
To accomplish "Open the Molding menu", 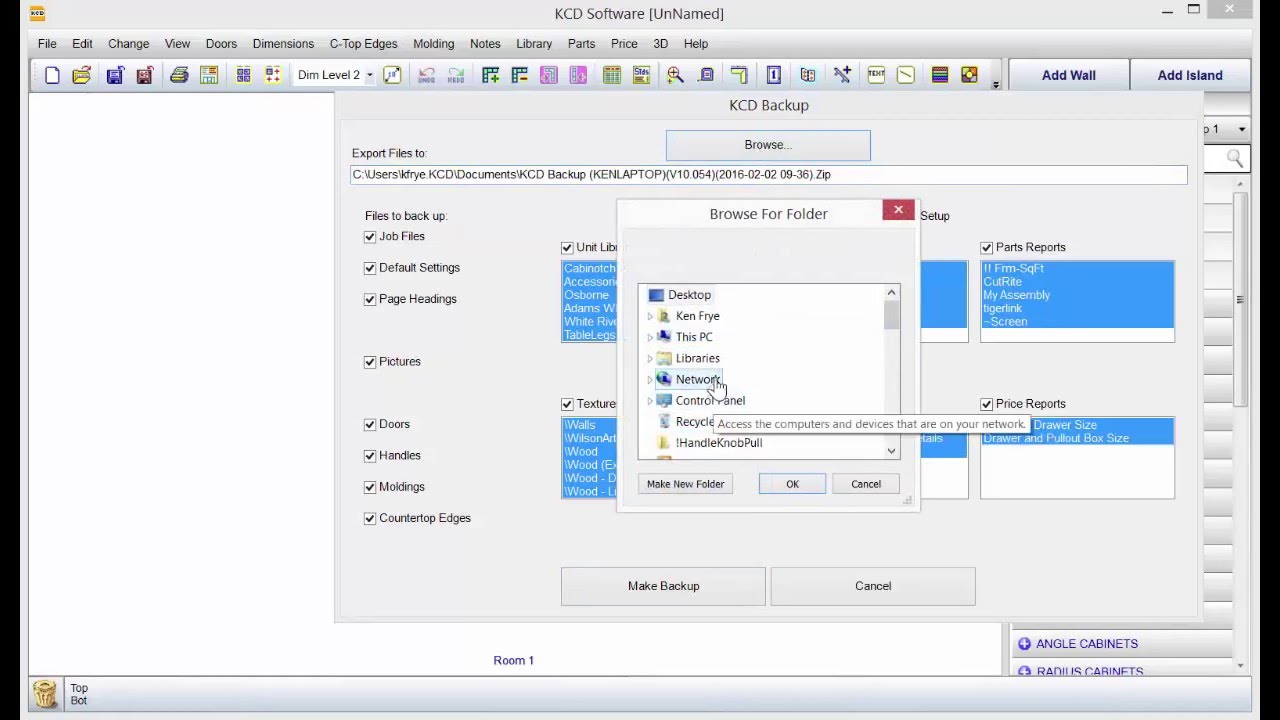I will tap(433, 44).
